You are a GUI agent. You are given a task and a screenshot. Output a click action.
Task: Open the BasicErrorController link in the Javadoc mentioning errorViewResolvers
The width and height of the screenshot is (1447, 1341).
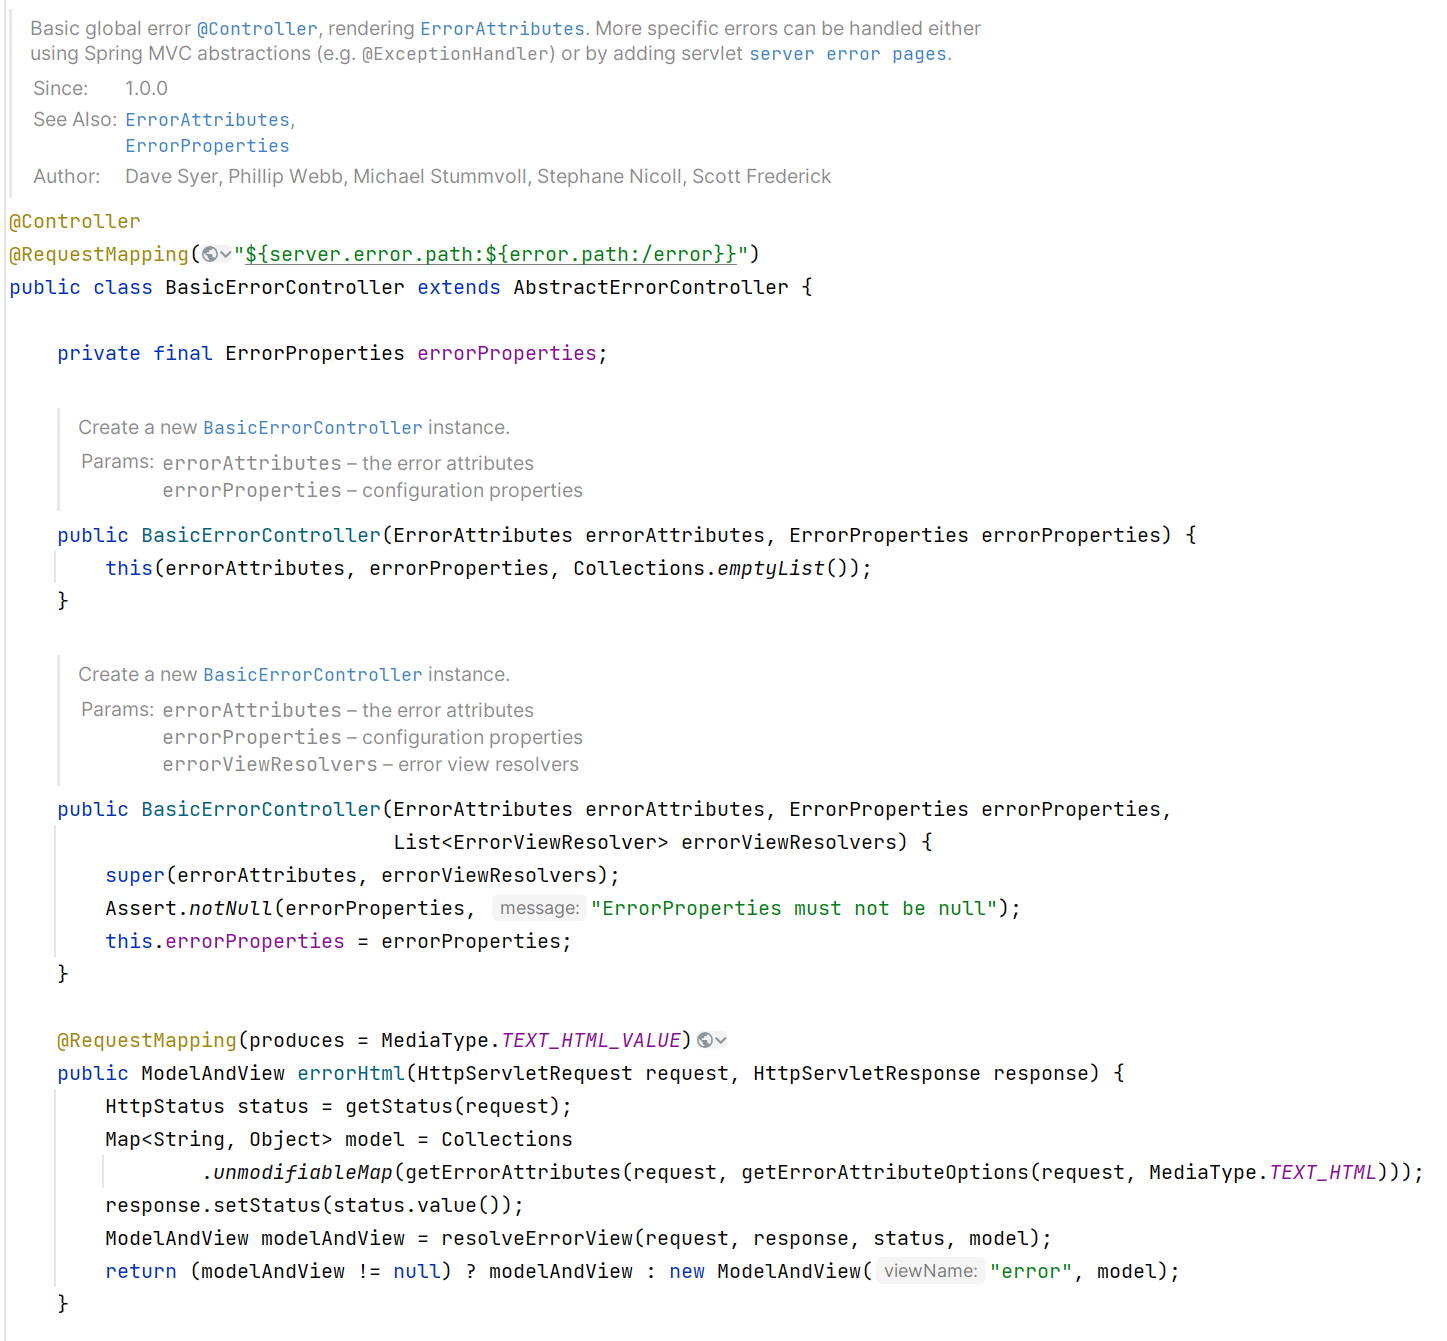[313, 675]
